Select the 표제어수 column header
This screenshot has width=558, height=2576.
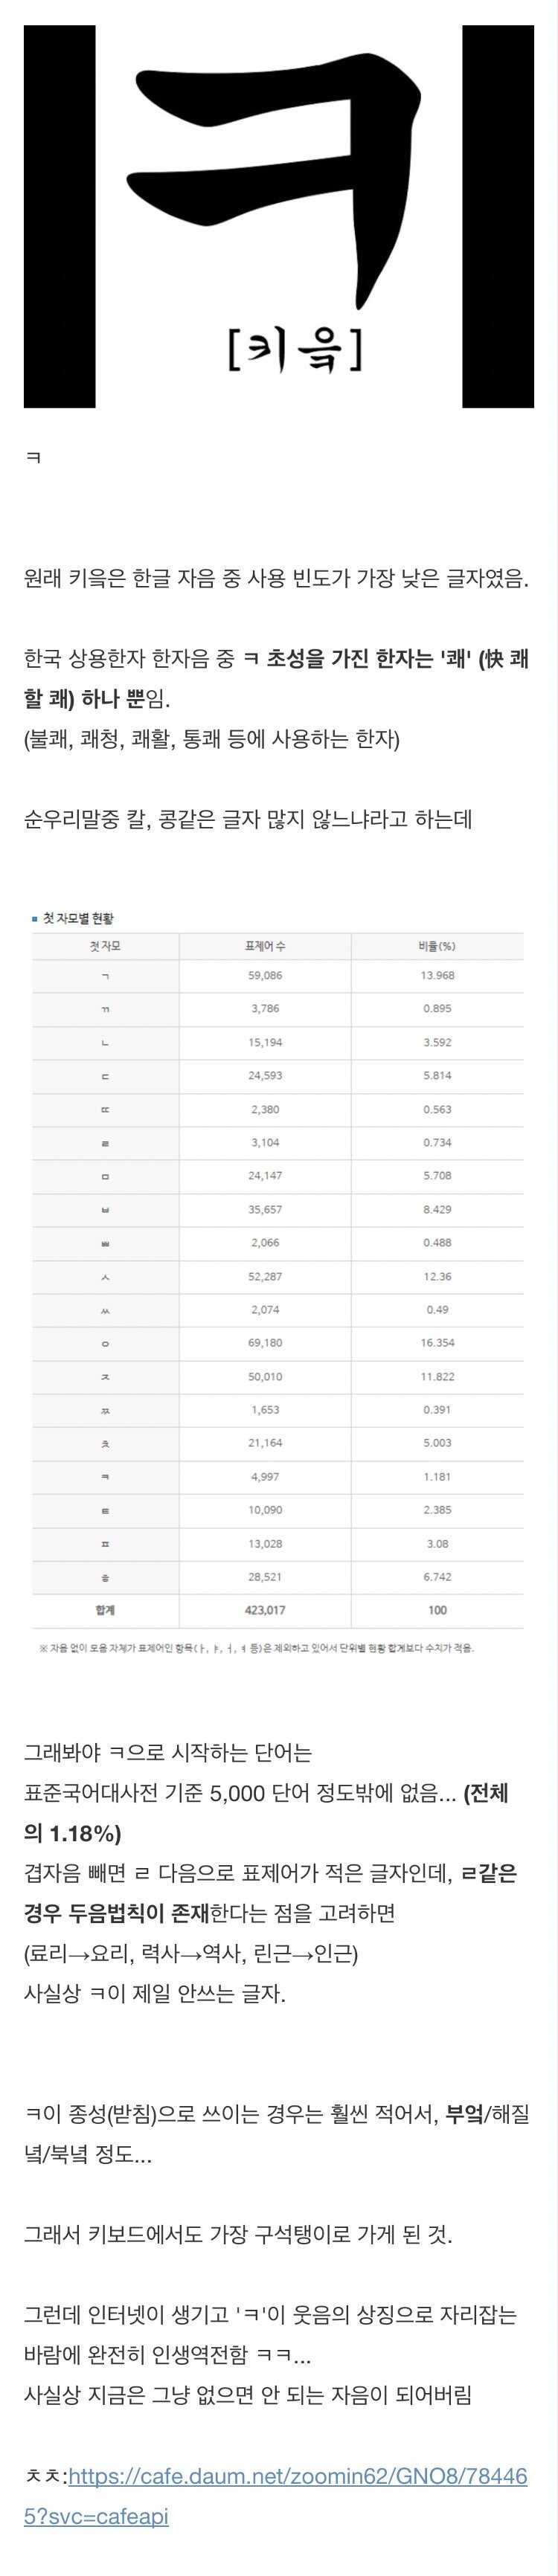[x=265, y=946]
